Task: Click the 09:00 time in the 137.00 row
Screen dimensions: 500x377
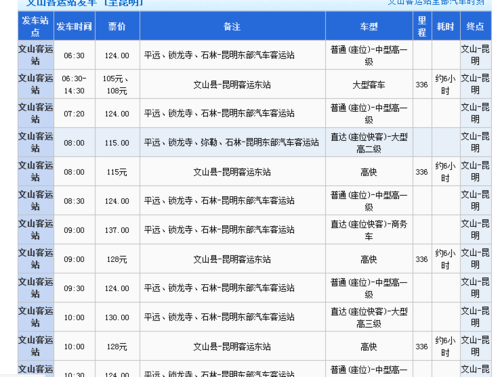Action: 74,230
